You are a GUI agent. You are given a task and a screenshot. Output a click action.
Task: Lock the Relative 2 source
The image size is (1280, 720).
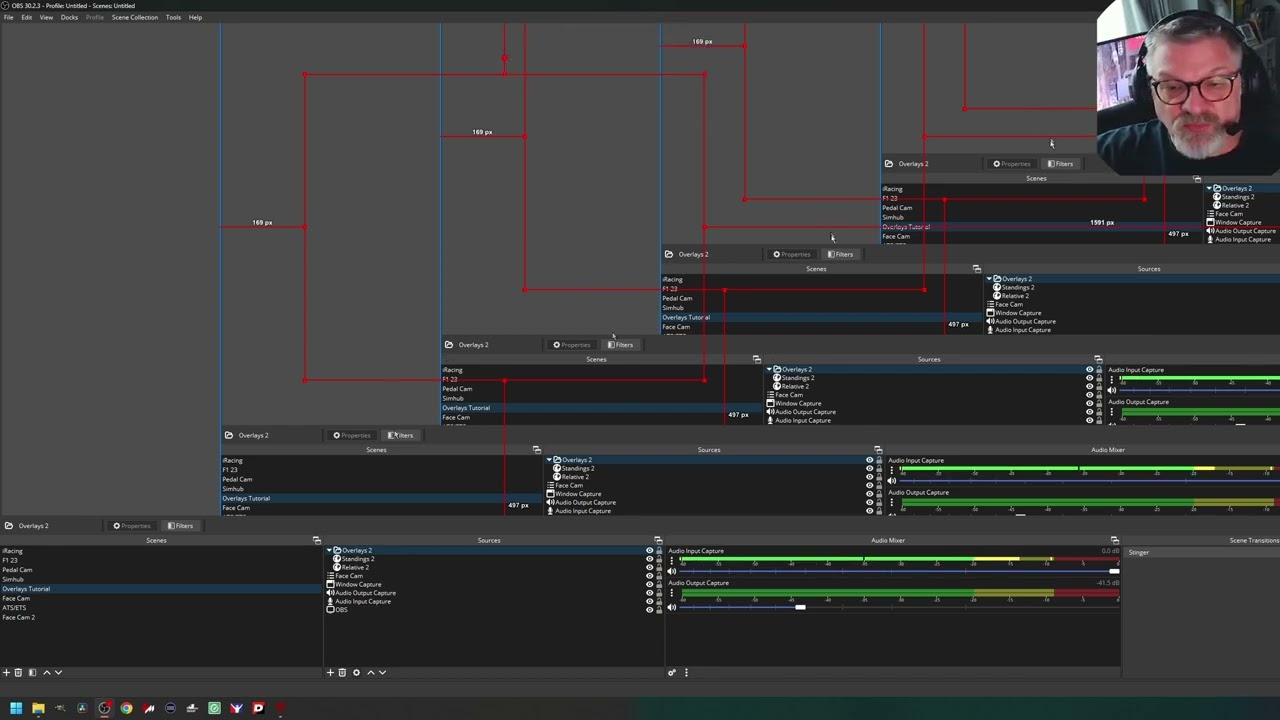pyautogui.click(x=658, y=568)
